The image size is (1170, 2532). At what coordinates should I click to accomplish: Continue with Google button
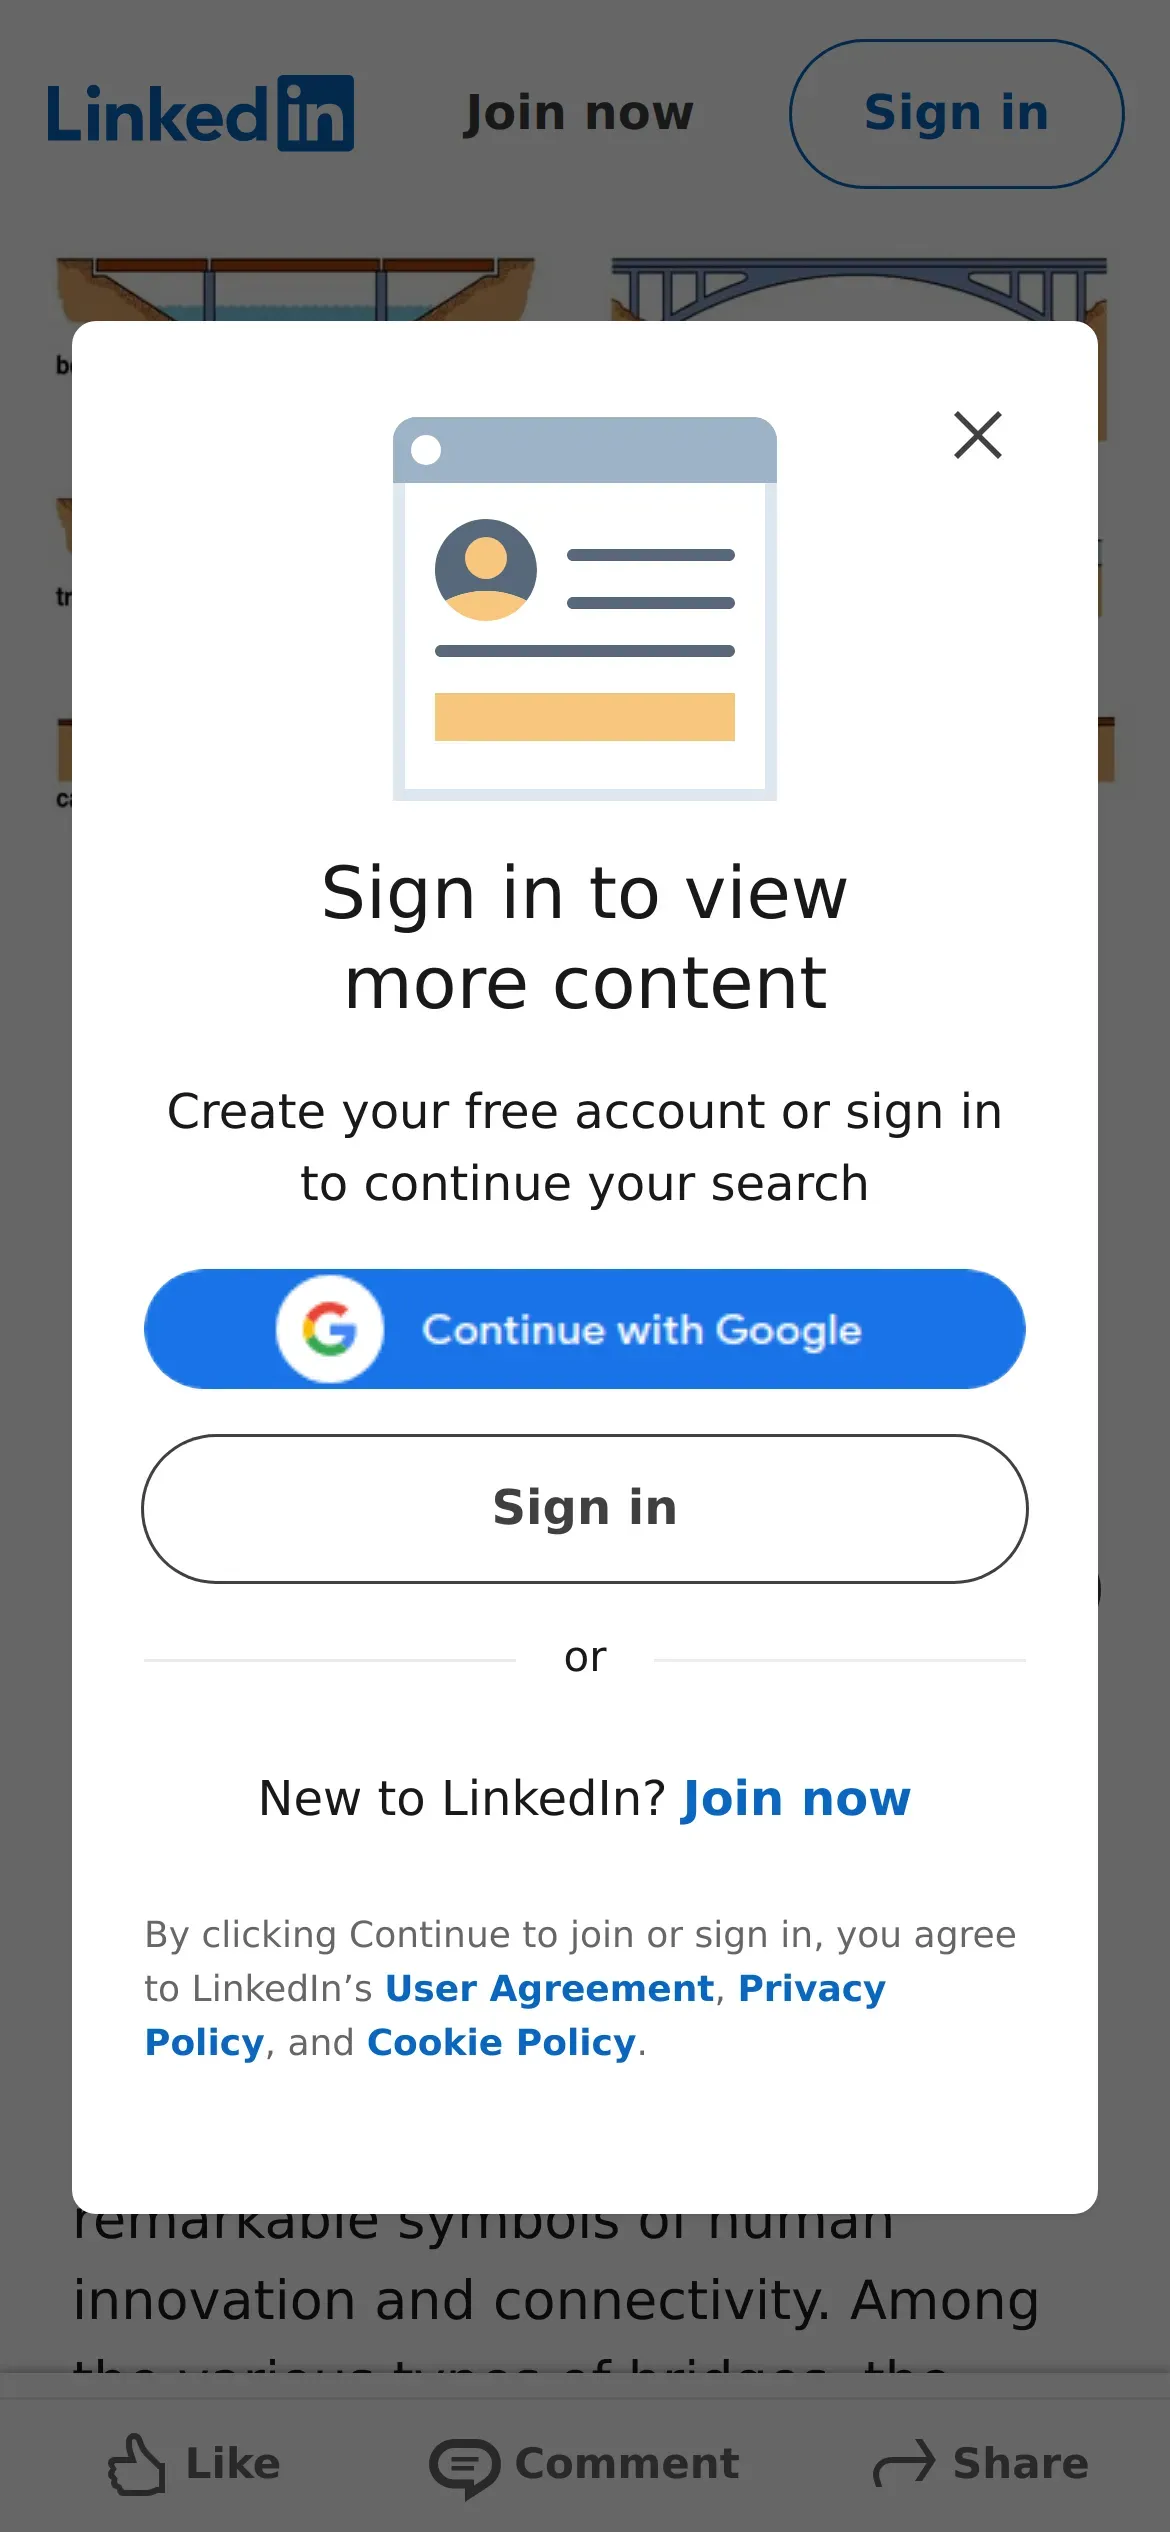pos(585,1329)
